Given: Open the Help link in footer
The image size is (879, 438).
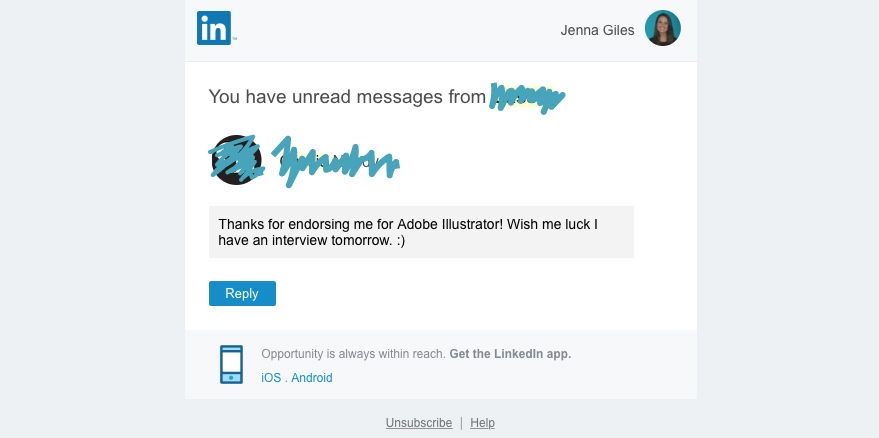Looking at the screenshot, I should [482, 423].
